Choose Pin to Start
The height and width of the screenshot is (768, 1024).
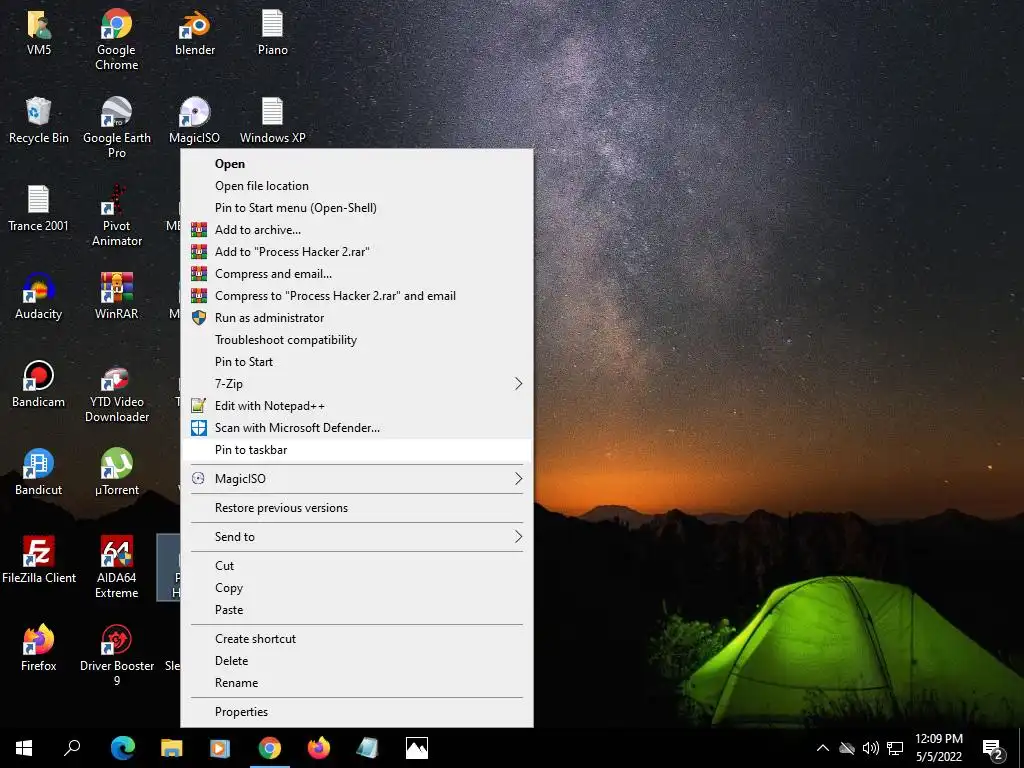pyautogui.click(x=357, y=362)
